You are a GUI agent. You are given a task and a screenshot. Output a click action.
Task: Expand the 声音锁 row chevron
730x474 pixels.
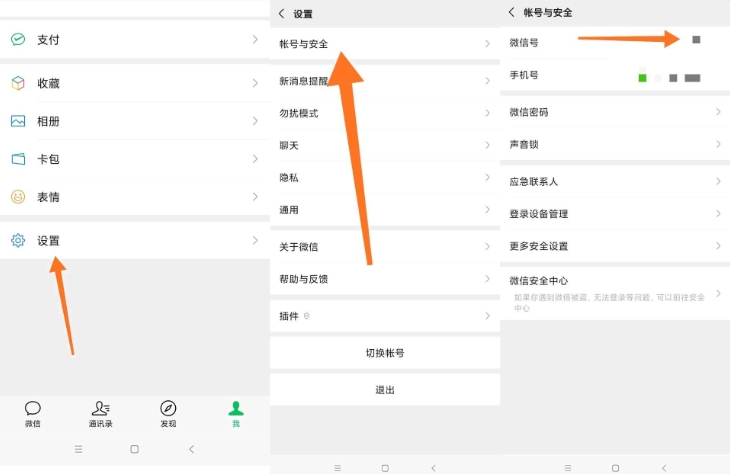[x=718, y=144]
